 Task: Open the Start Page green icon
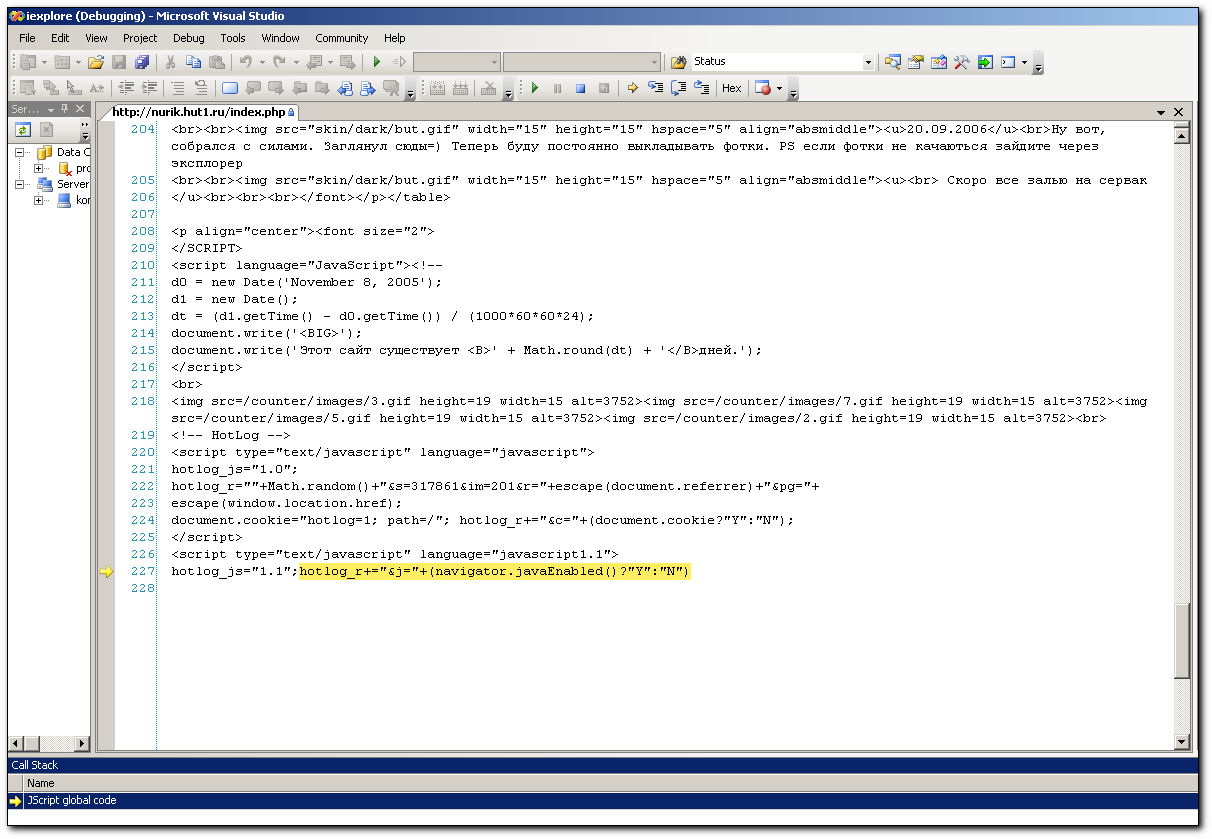tap(985, 62)
